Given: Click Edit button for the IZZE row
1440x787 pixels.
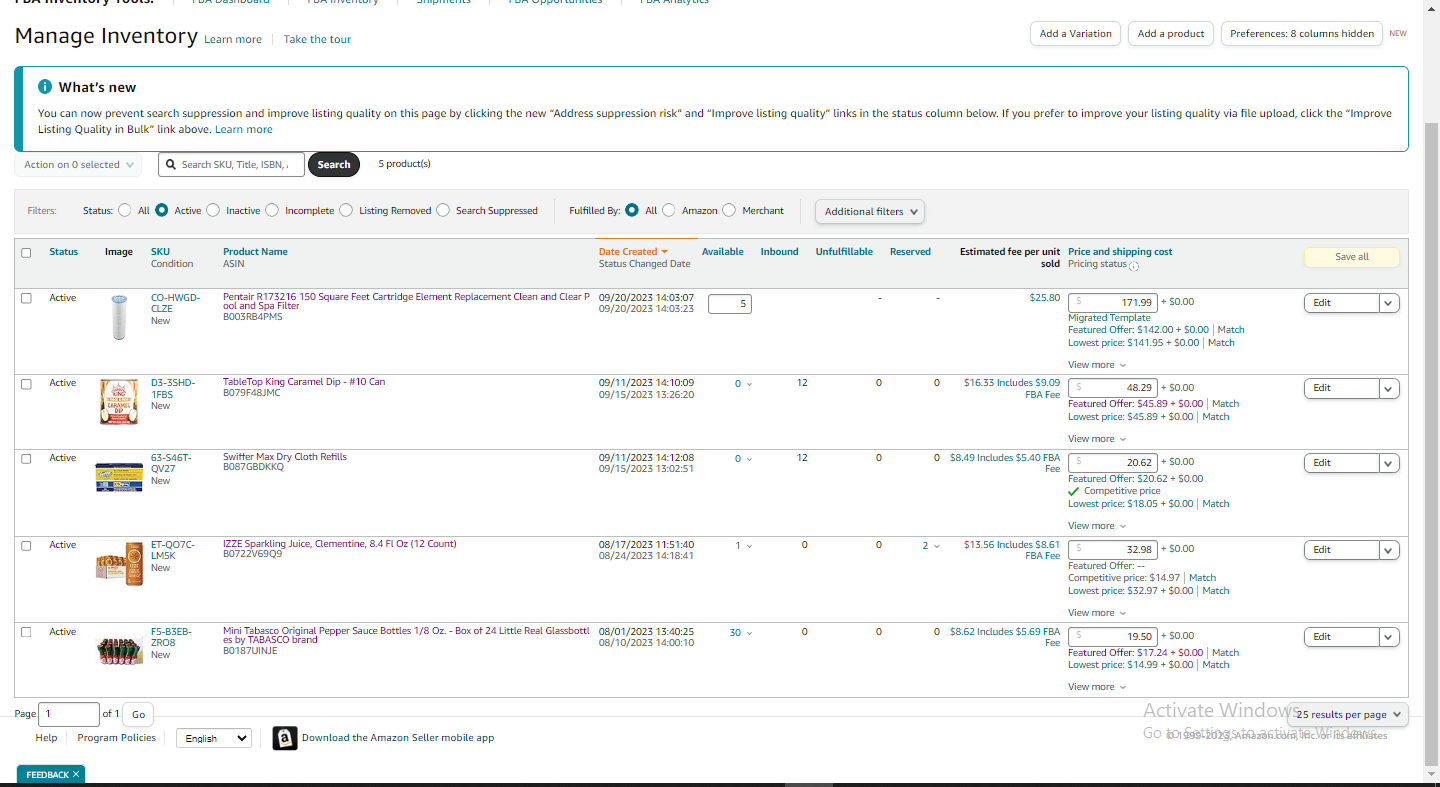Looking at the screenshot, I should pyautogui.click(x=1341, y=550).
